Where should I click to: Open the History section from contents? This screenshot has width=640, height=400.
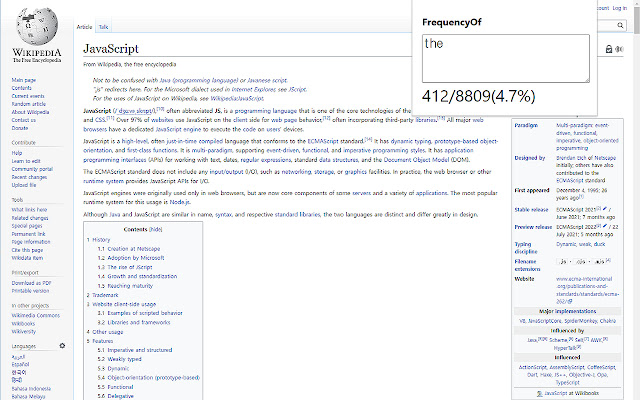[x=101, y=240]
